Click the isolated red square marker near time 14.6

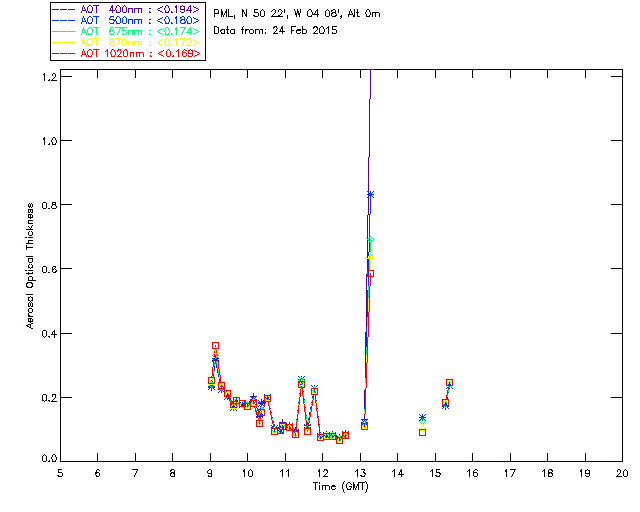[x=422, y=432]
